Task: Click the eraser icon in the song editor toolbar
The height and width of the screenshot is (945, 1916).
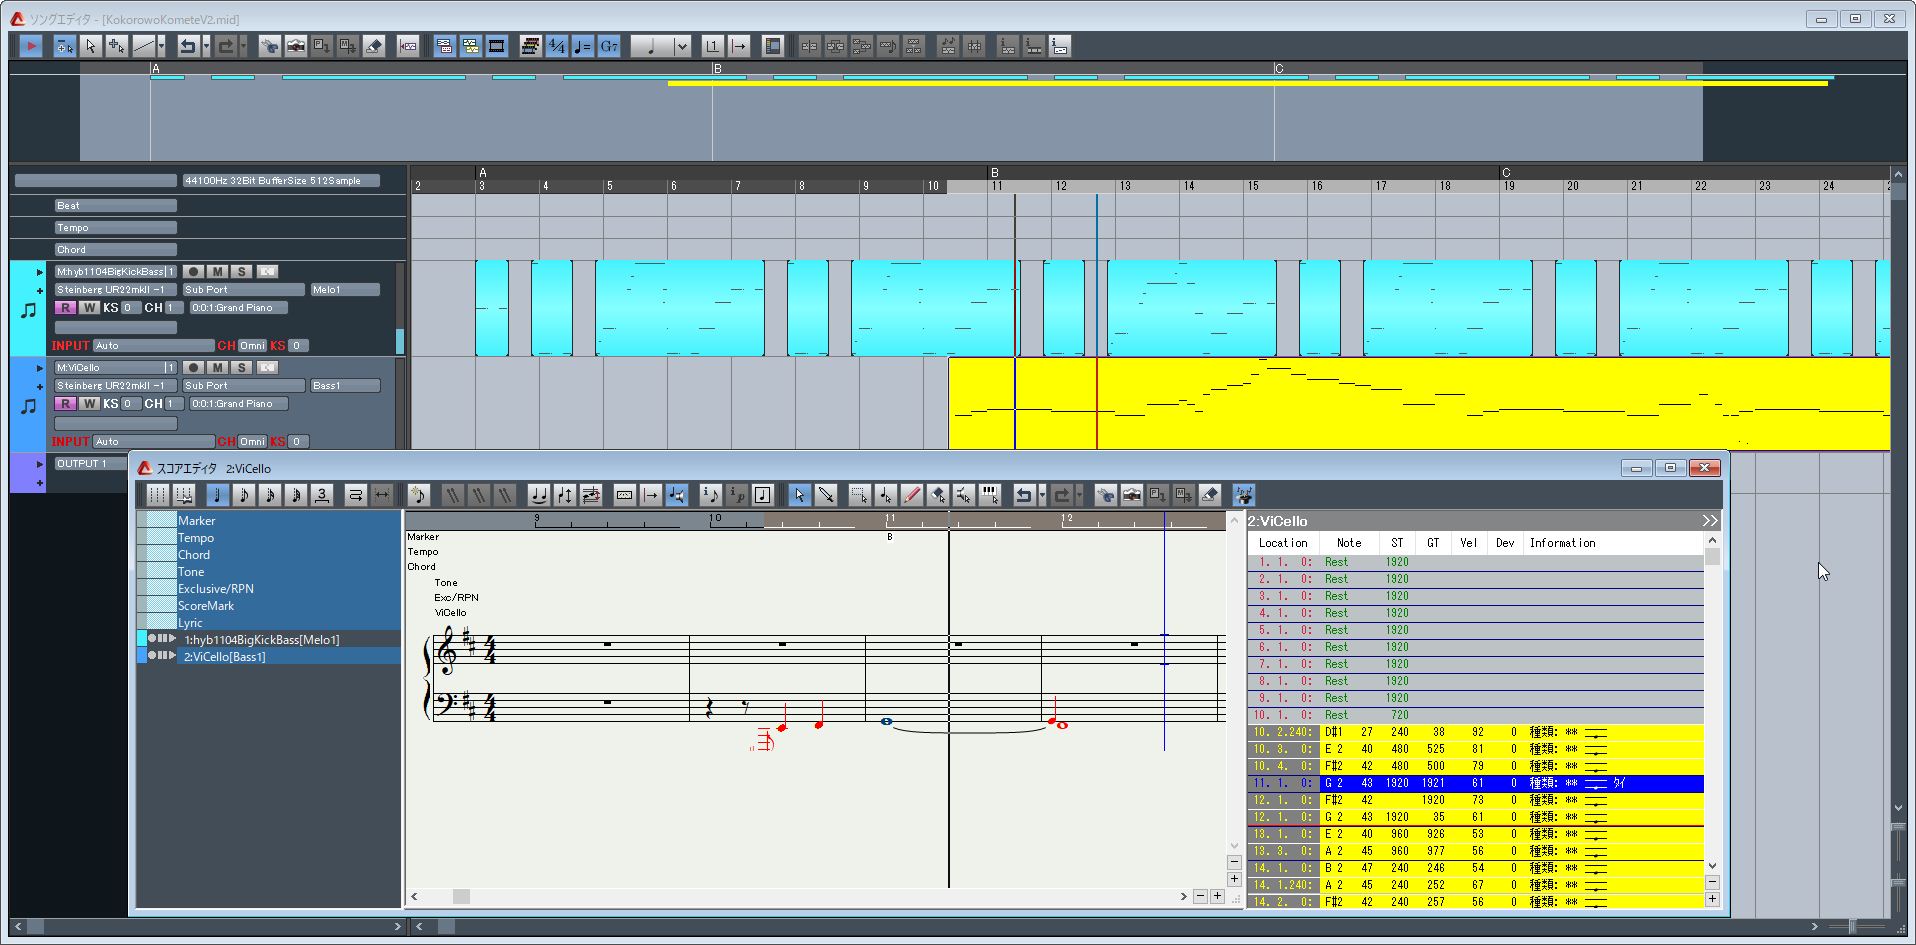Action: [374, 46]
